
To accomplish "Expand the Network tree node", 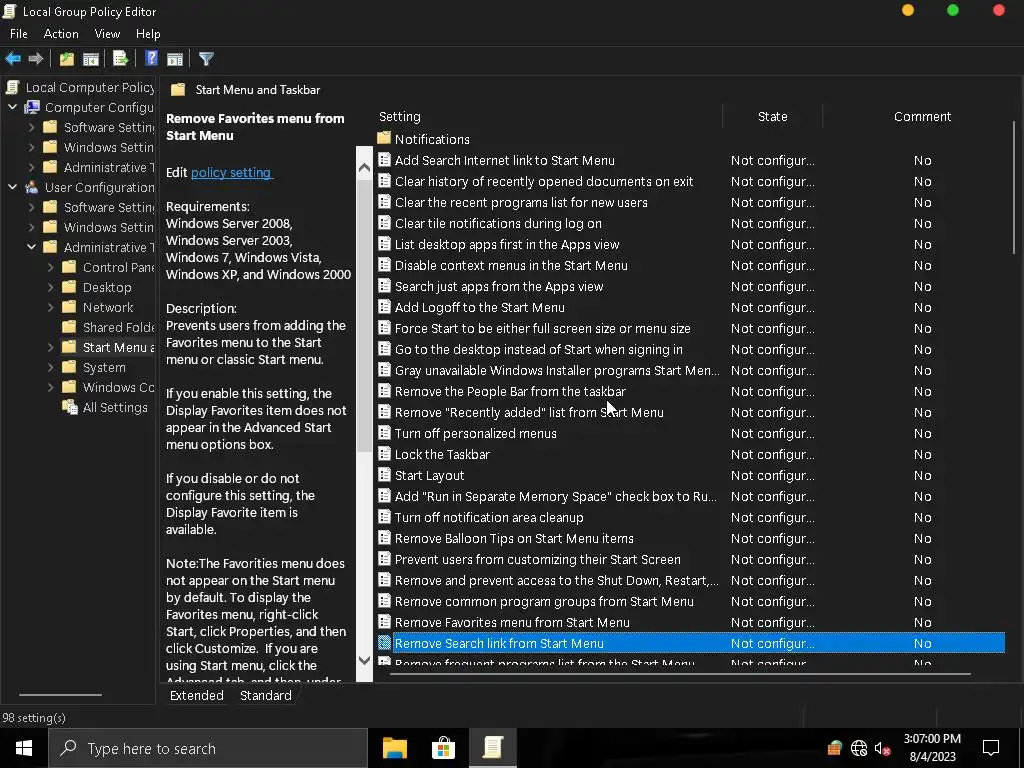I will coord(50,307).
